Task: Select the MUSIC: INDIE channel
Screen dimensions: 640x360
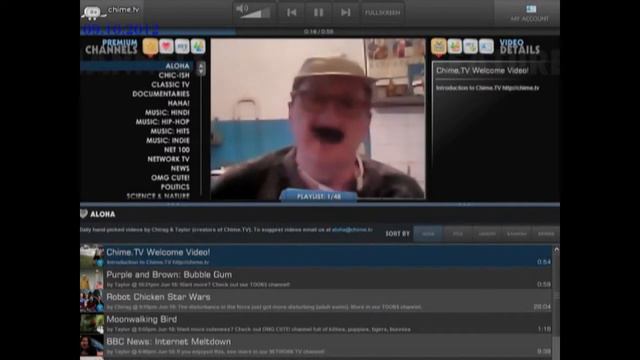Action: [168, 140]
